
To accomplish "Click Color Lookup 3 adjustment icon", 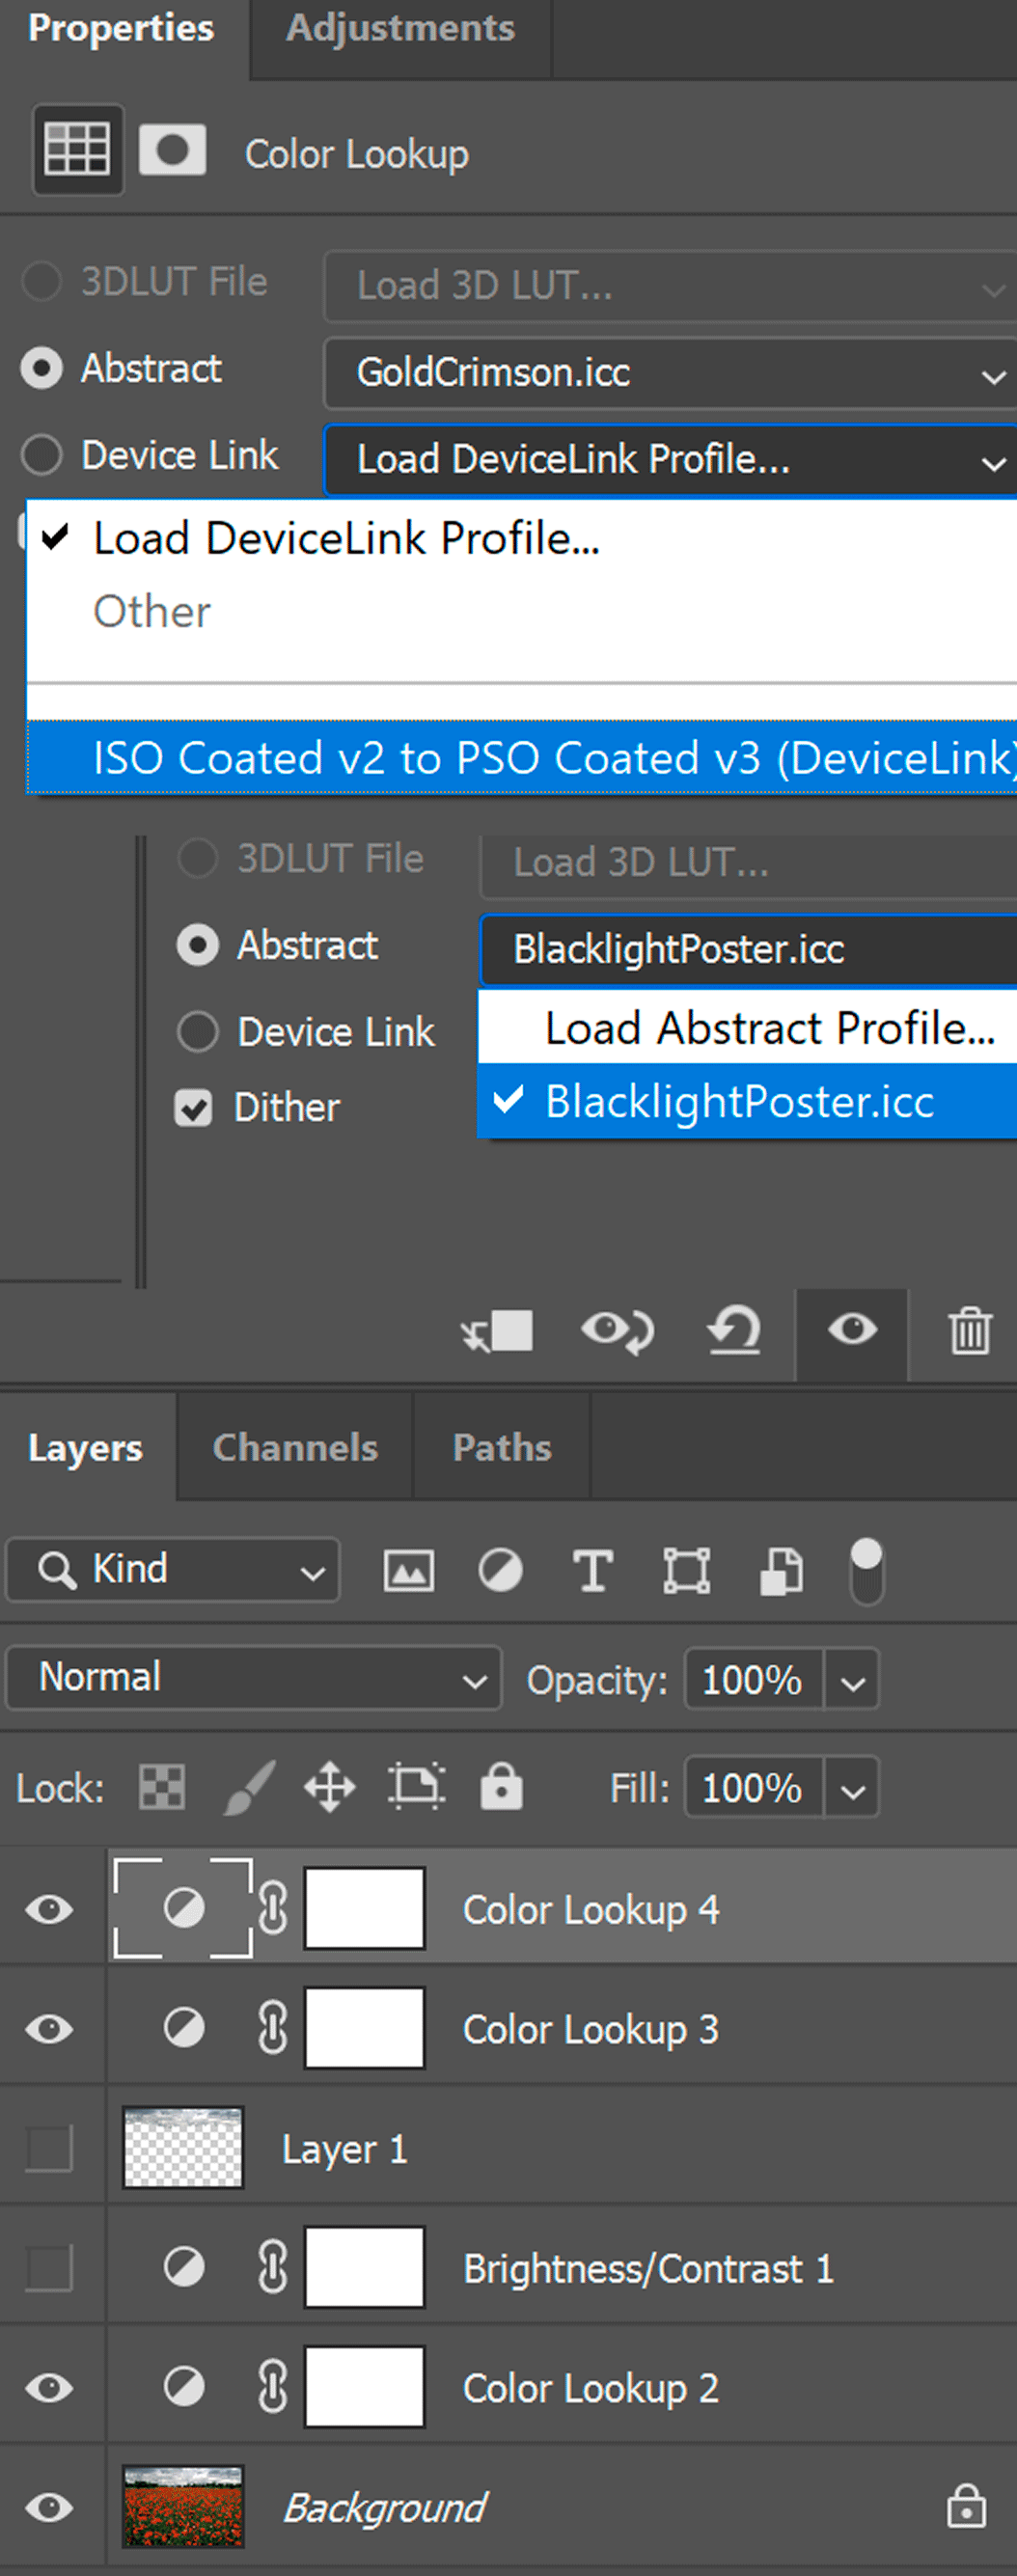I will (x=184, y=2028).
